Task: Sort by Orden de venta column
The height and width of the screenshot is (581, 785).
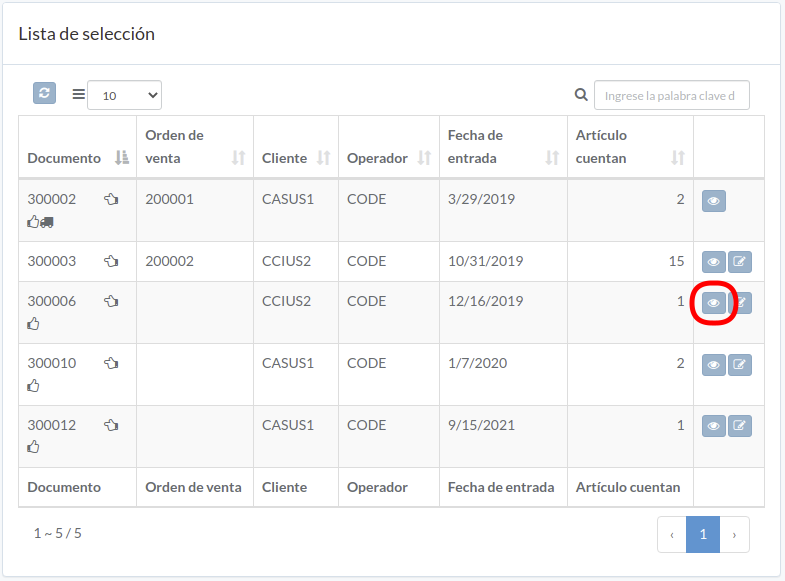Action: click(x=195, y=147)
